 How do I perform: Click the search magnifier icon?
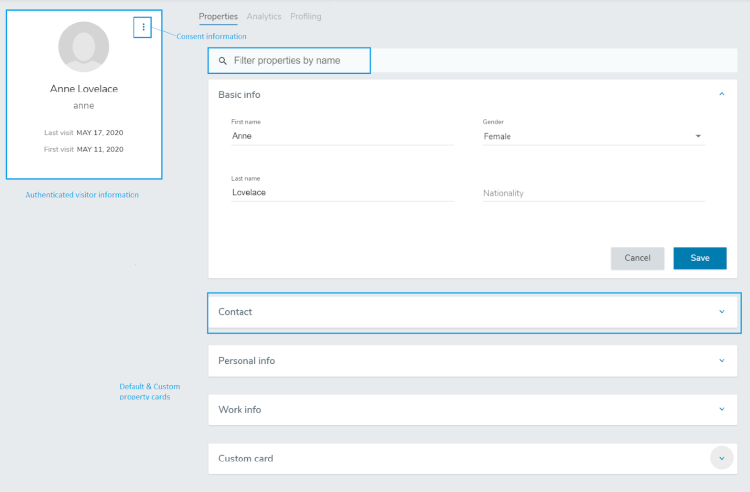222,61
